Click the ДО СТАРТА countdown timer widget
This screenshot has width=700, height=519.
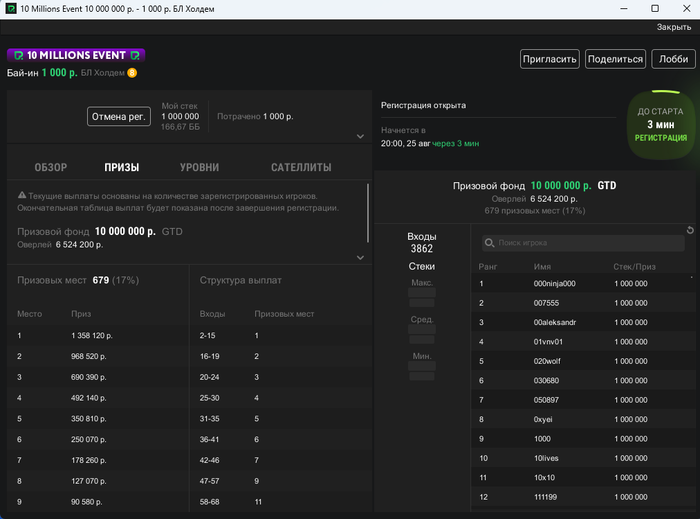coord(661,125)
